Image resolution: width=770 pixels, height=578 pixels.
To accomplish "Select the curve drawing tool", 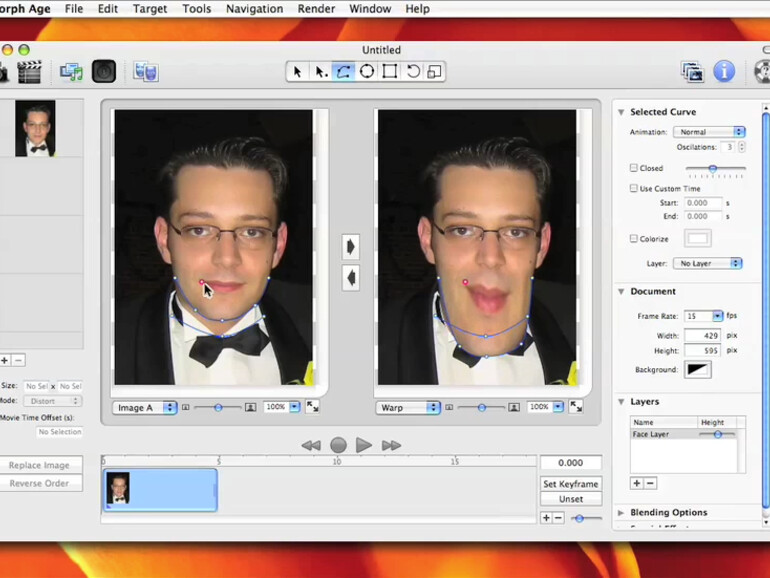I will [x=343, y=71].
